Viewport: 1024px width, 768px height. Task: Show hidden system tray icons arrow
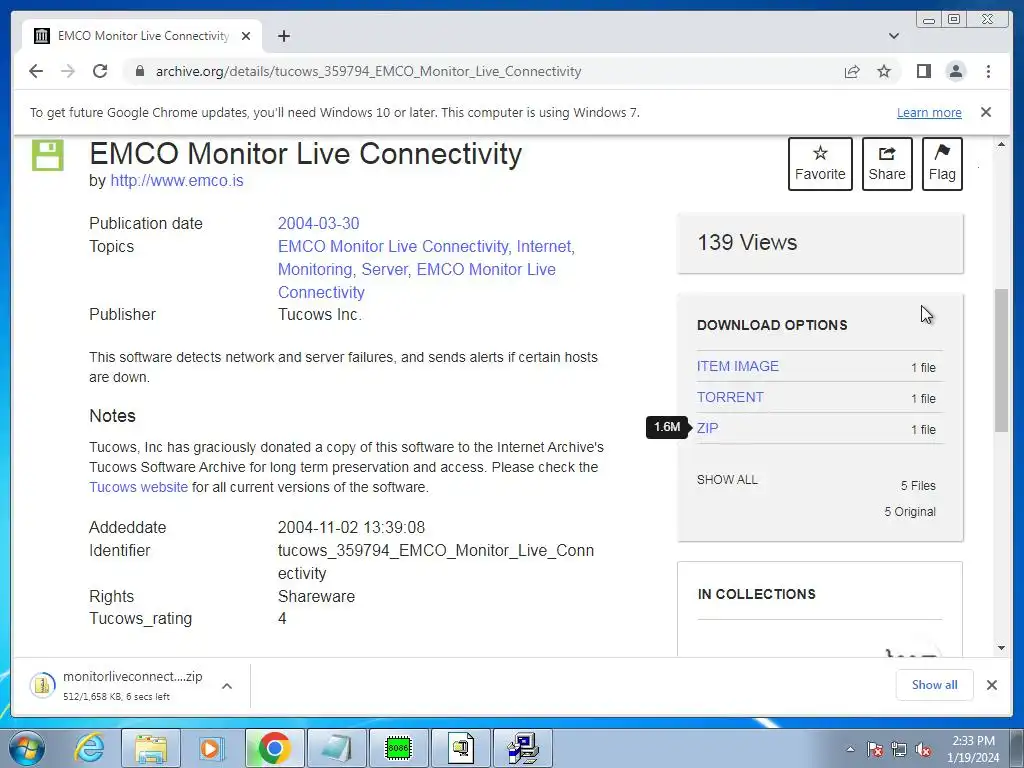850,749
